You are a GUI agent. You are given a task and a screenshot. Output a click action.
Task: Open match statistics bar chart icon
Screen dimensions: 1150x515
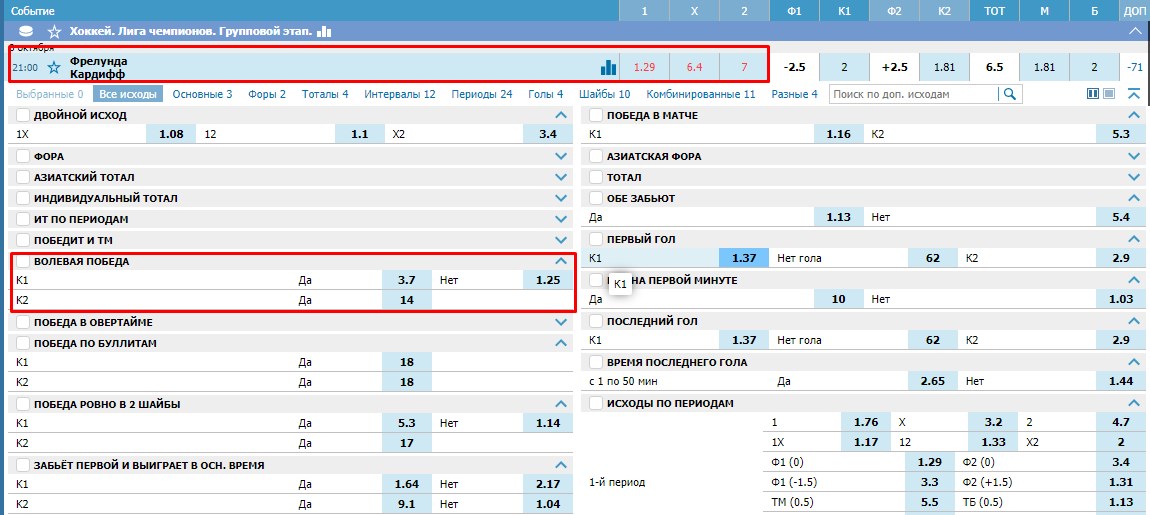pos(608,67)
